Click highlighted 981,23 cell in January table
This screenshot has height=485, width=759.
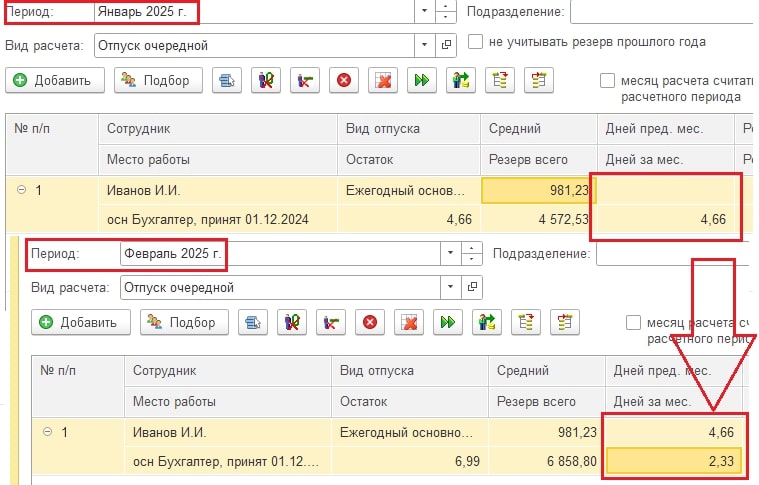[539, 190]
